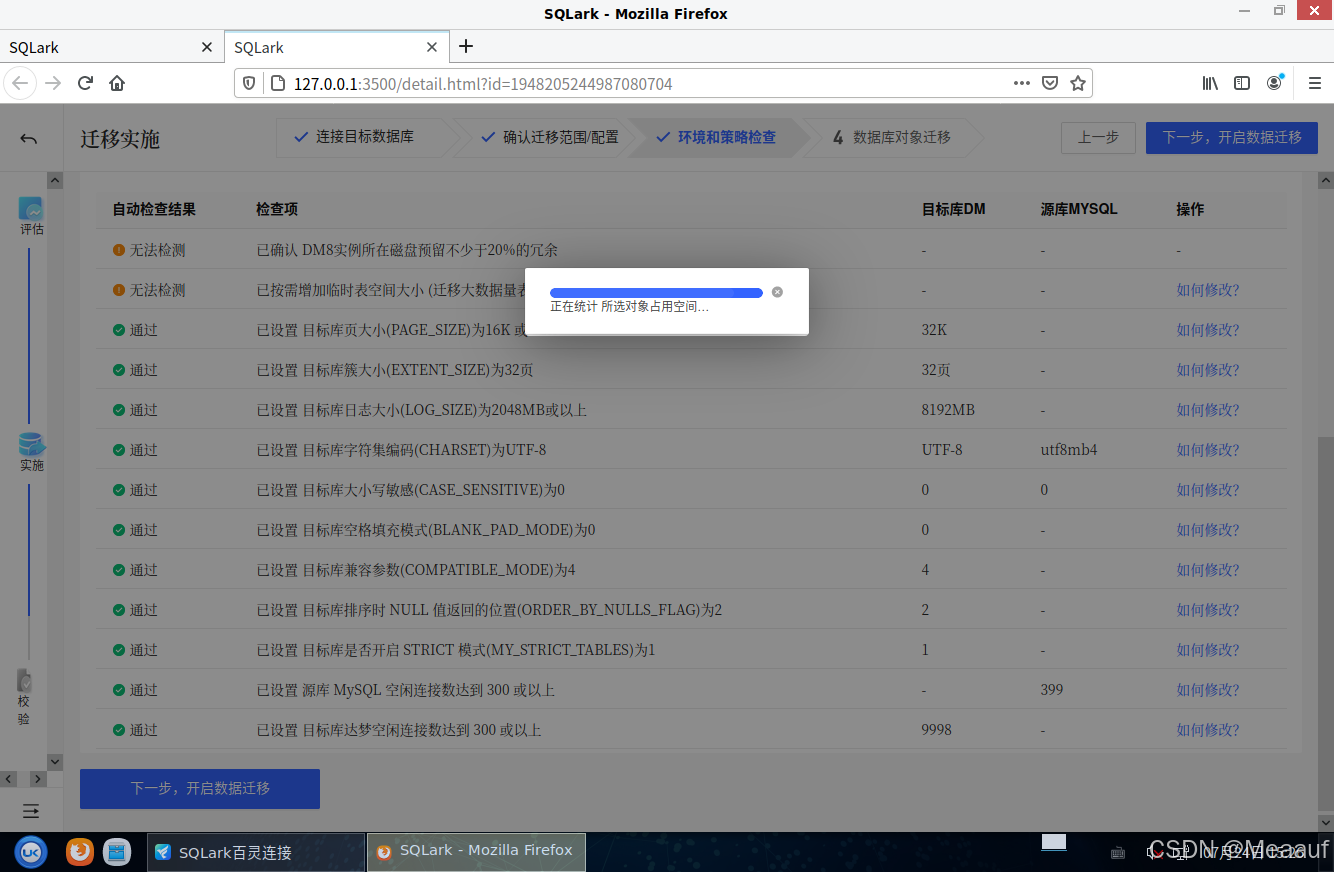Open 如何修改? for ORDER_BY_NULLS_FLAG row
1334x872 pixels.
[1207, 610]
